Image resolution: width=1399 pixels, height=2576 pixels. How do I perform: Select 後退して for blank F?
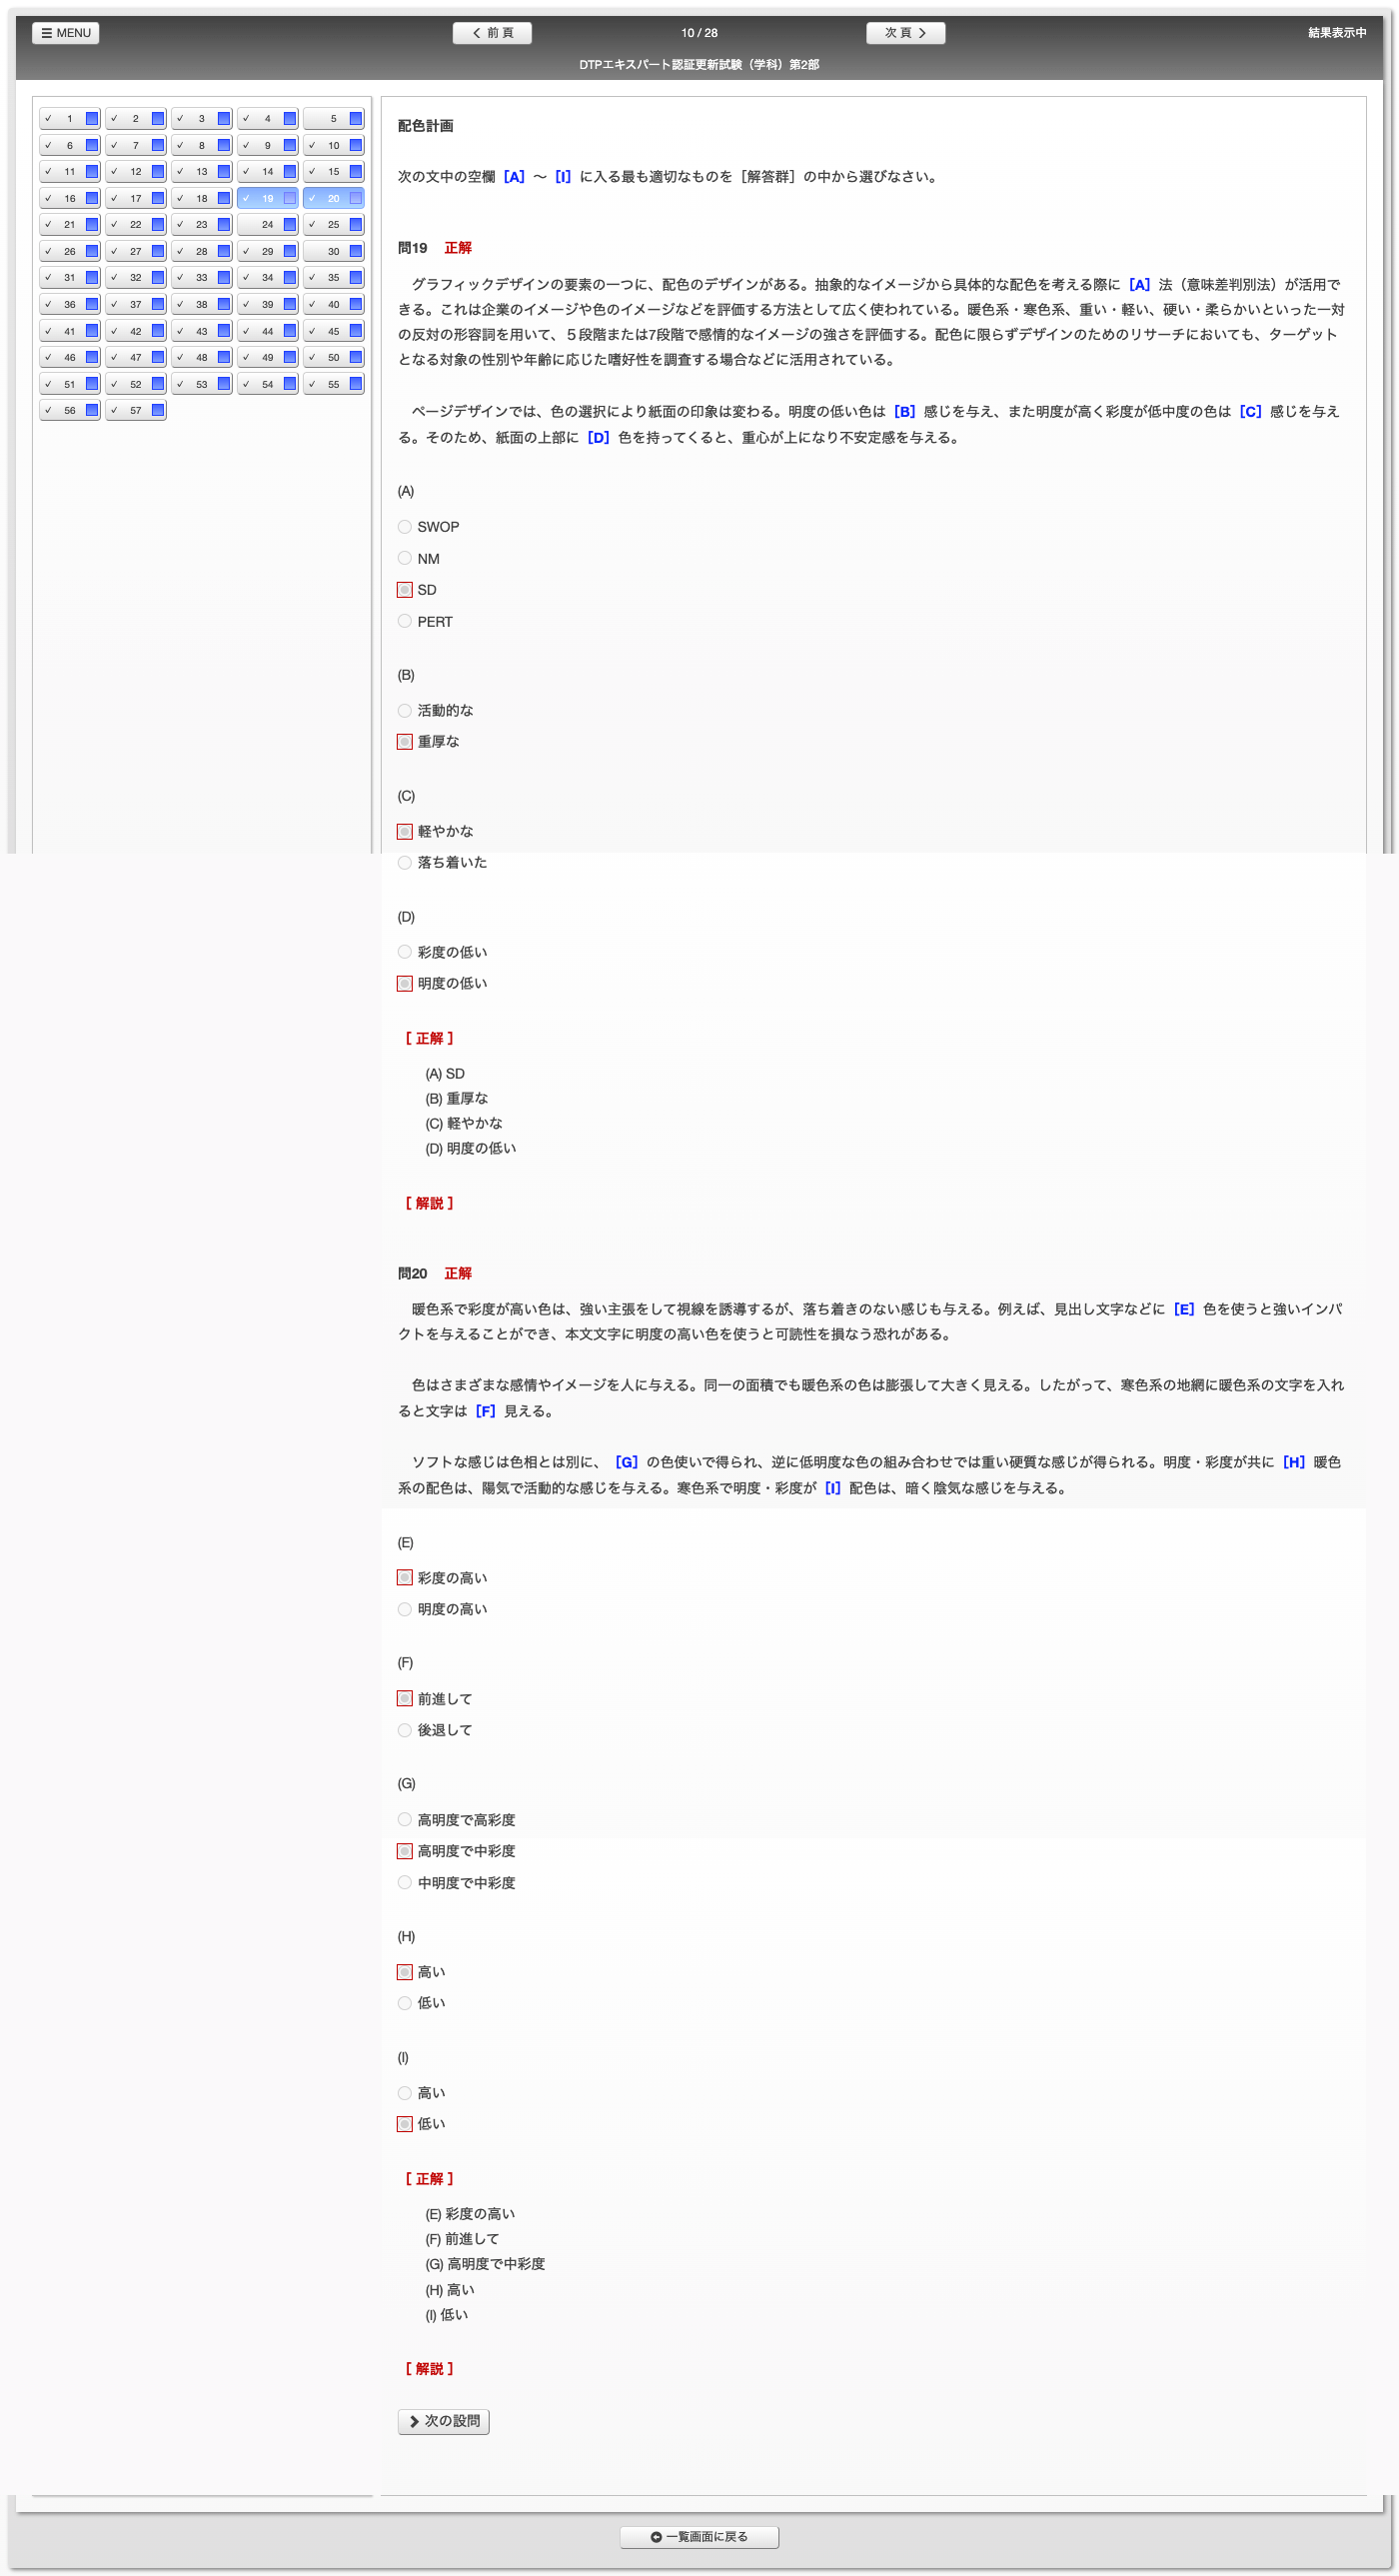405,1730
